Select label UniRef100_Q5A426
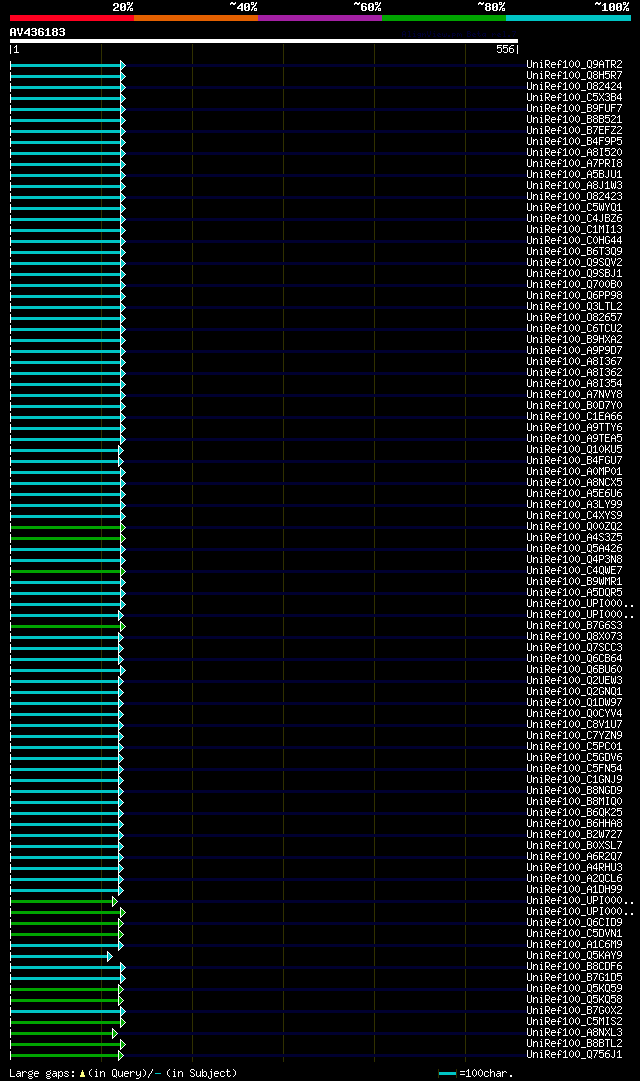640x1081 pixels. tap(574, 549)
